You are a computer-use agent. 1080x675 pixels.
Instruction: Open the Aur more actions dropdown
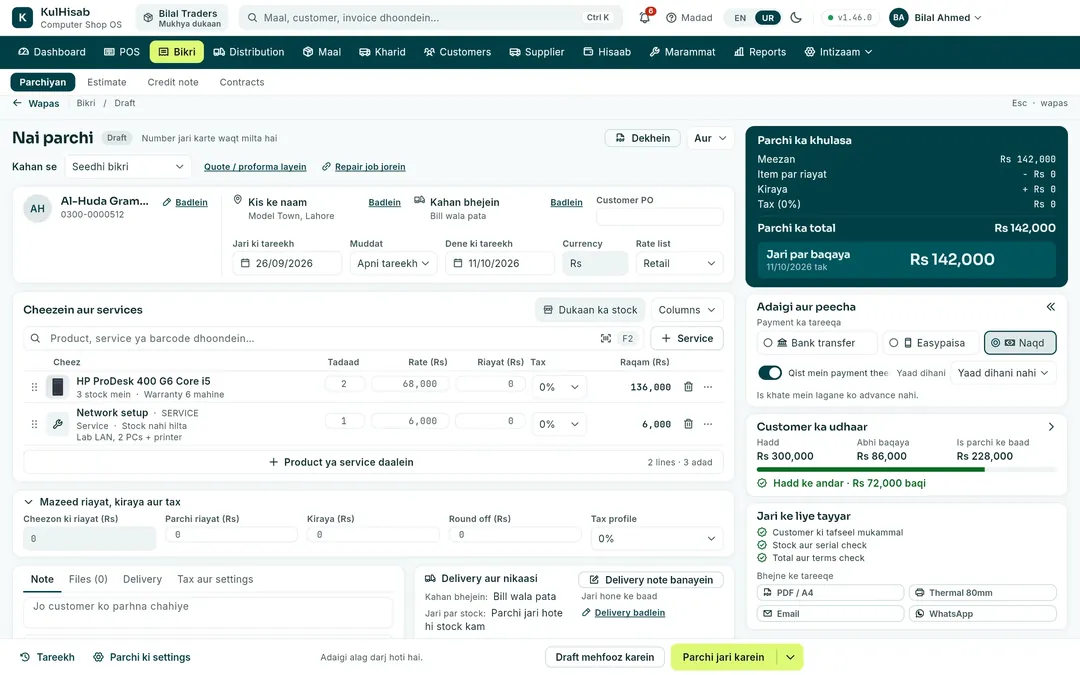tap(710, 138)
